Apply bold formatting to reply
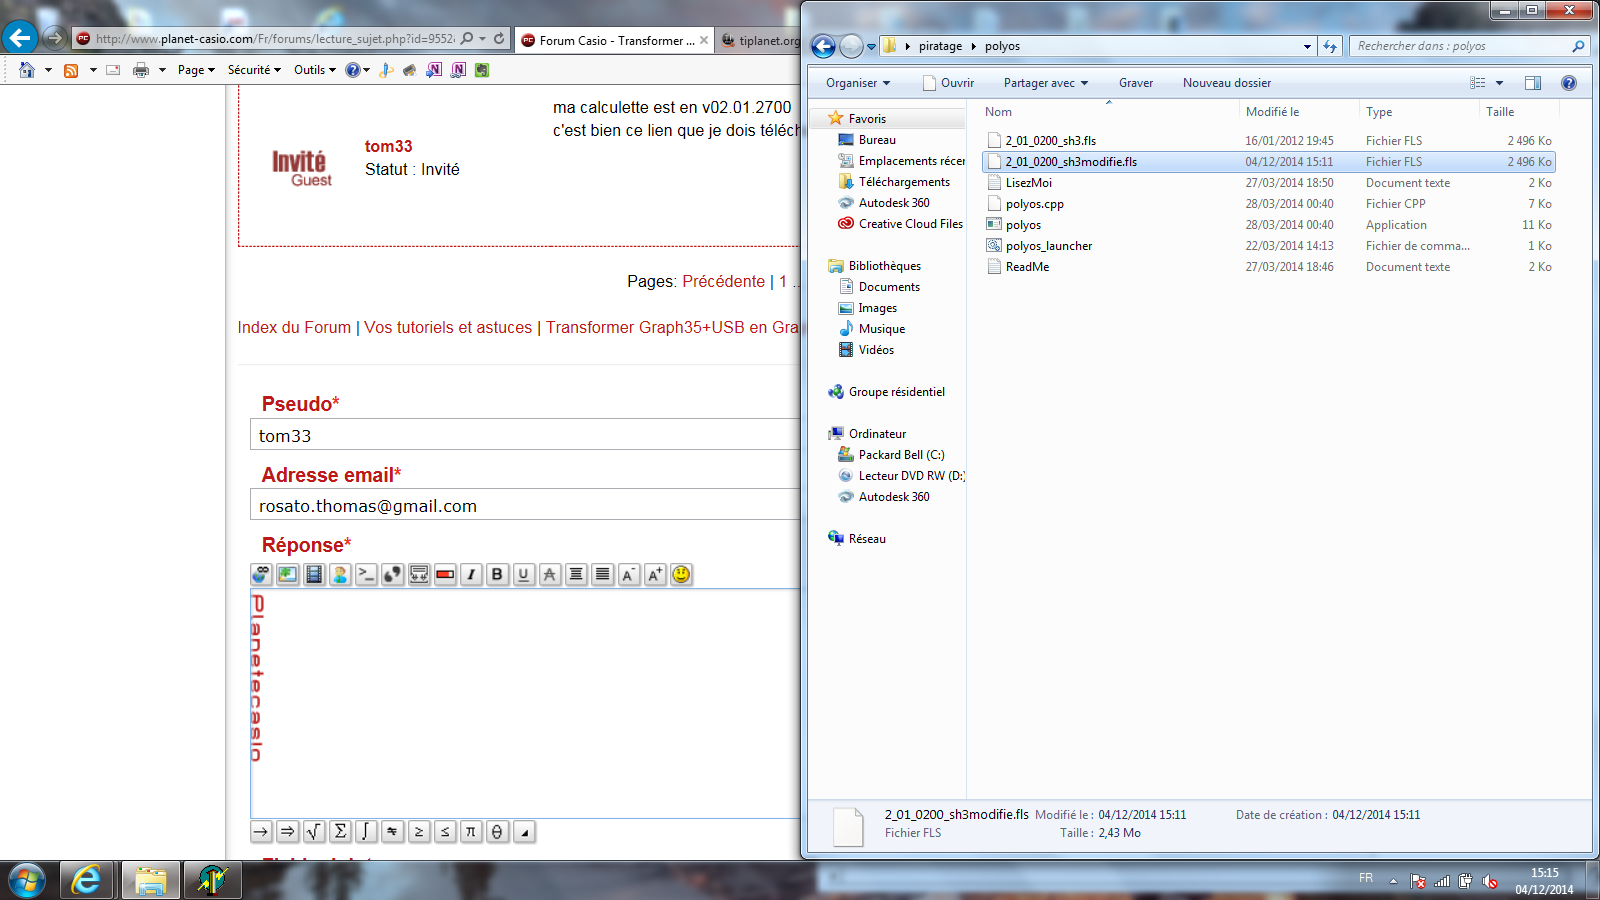 pyautogui.click(x=497, y=574)
